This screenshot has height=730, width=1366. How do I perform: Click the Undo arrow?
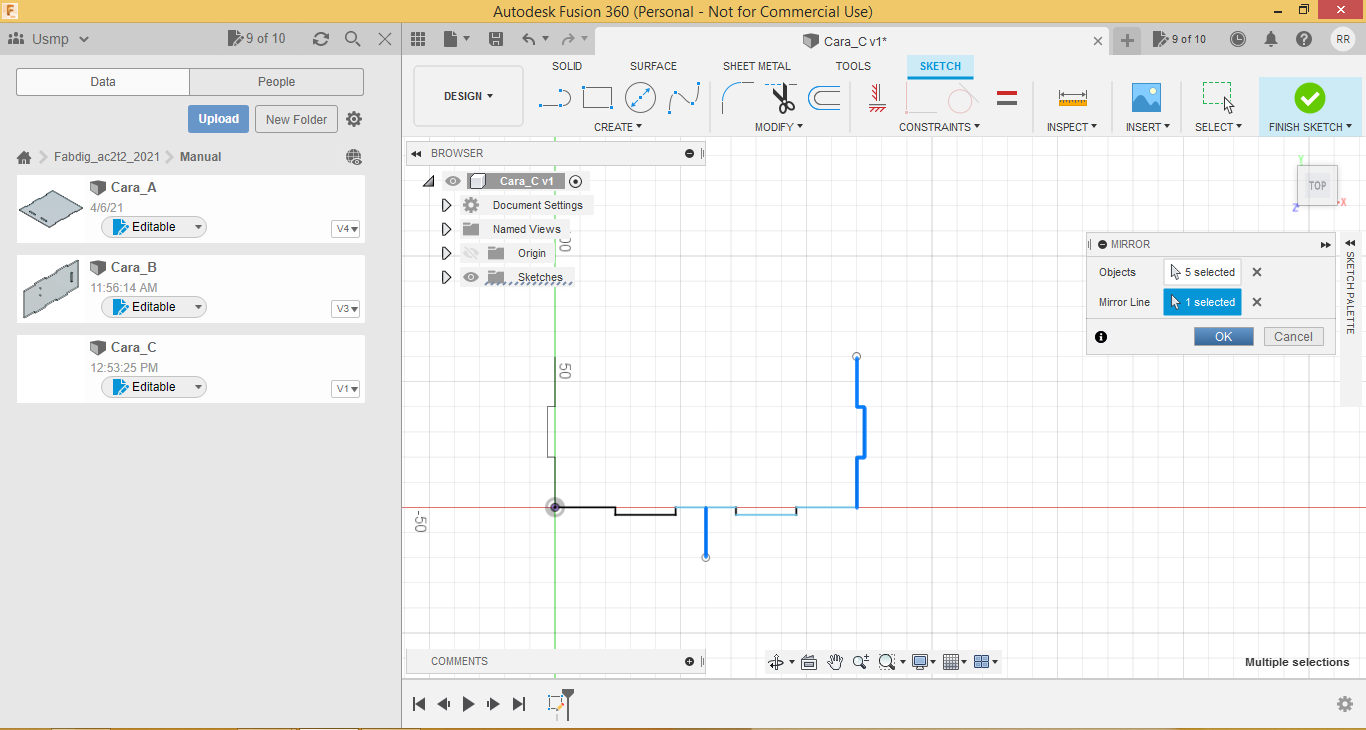529,39
